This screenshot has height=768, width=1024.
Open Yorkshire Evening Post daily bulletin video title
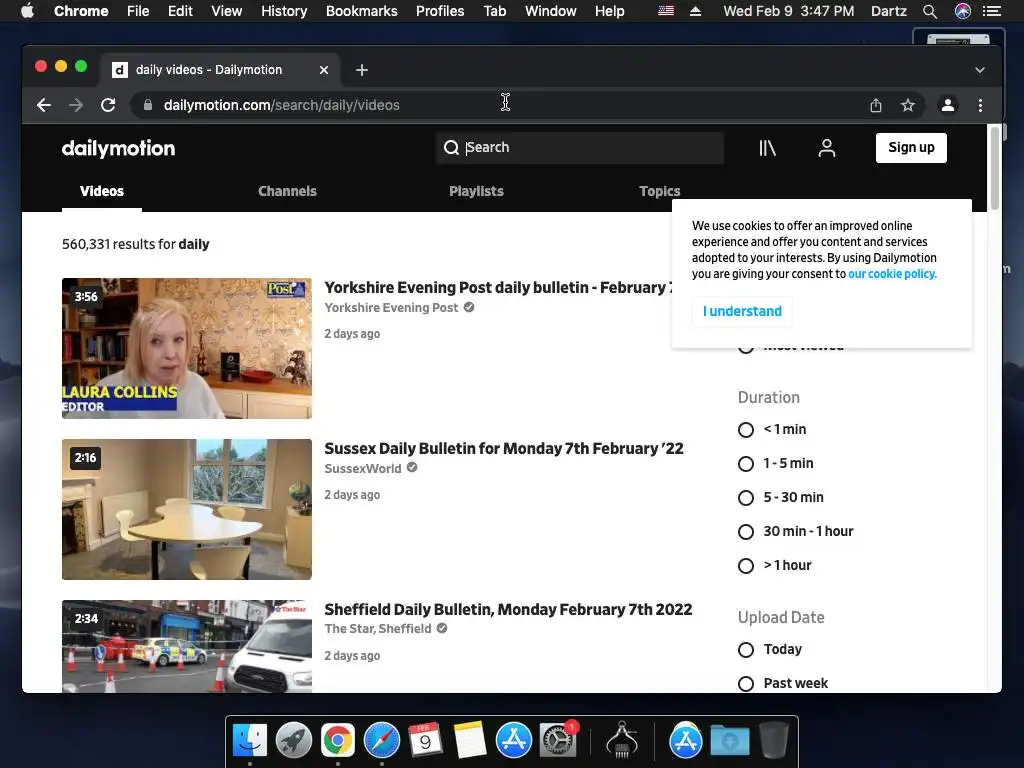coord(498,288)
